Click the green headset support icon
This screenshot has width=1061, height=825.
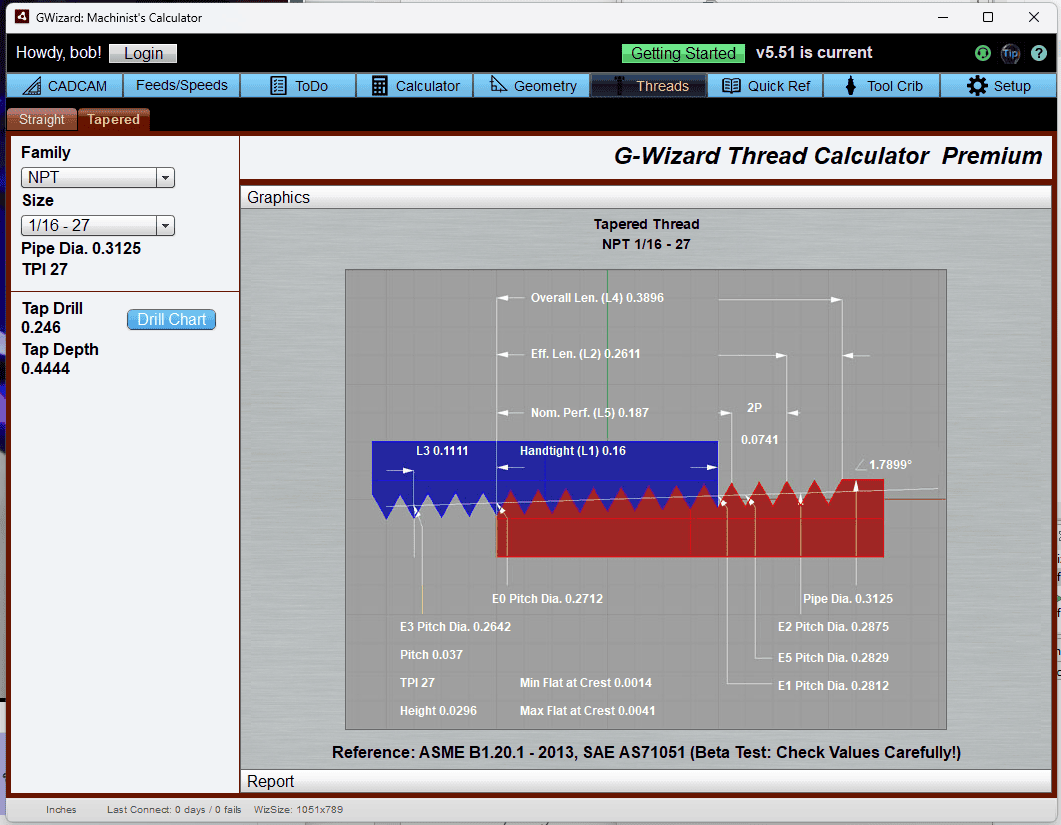click(983, 53)
